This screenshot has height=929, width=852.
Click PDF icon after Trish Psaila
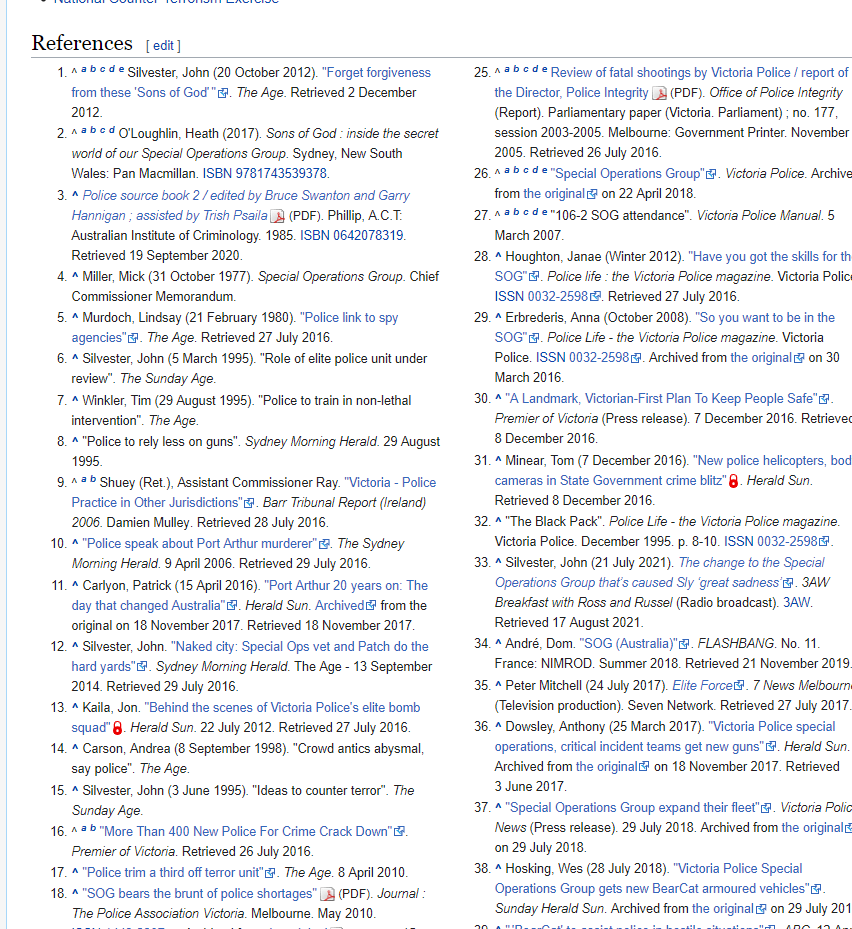point(278,216)
